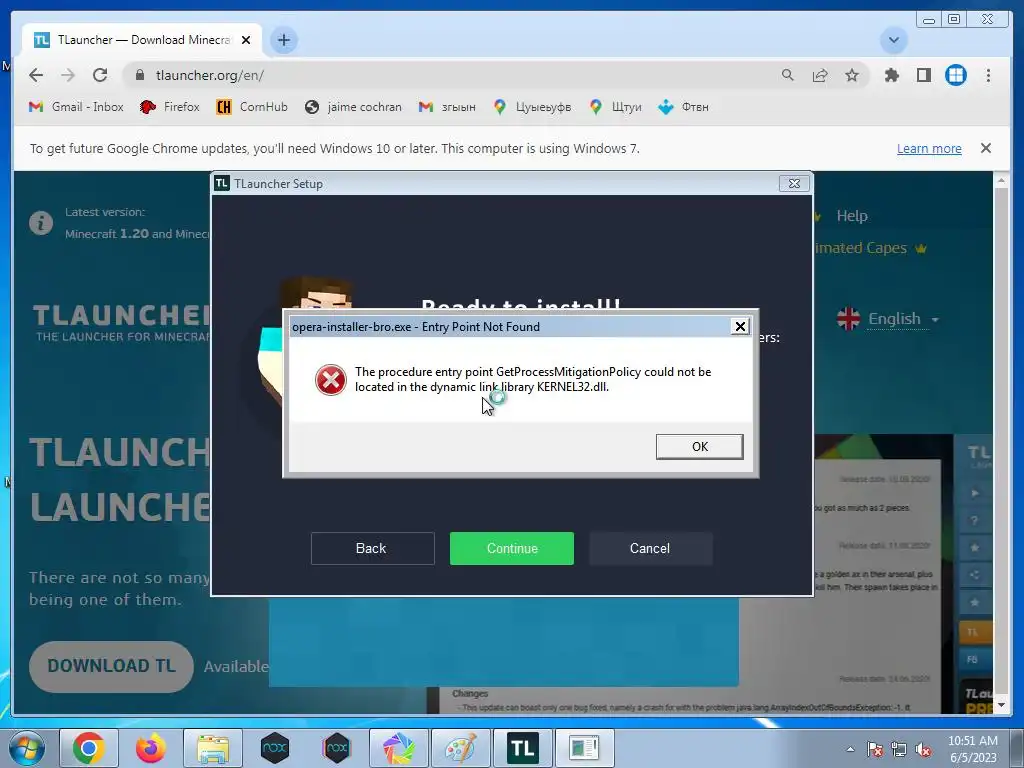Click the muted volume tray icon

pyautogui.click(x=923, y=749)
